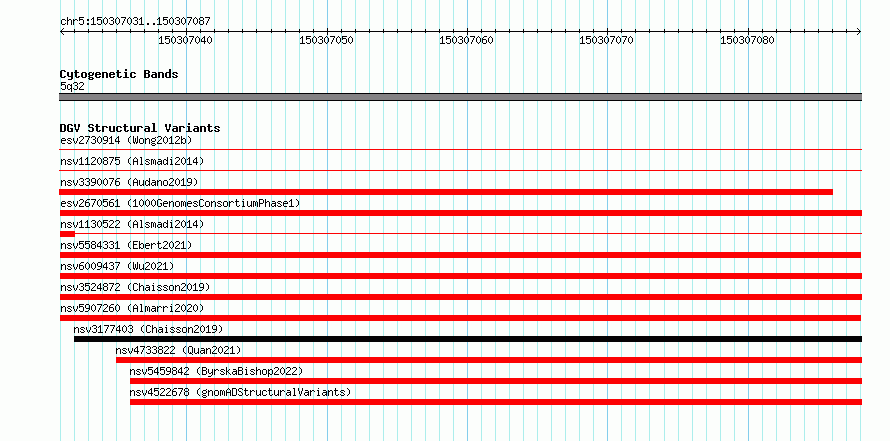890x441 pixels.
Task: Click the gray 5q32 cytogenetic band bar
Action: (x=460, y=97)
